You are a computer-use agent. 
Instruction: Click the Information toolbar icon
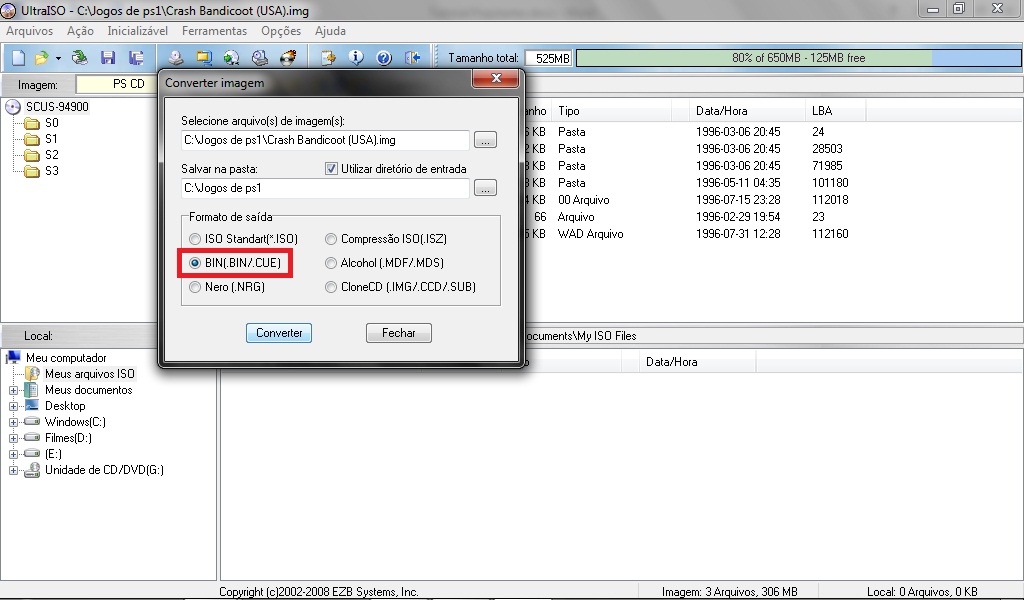355,58
